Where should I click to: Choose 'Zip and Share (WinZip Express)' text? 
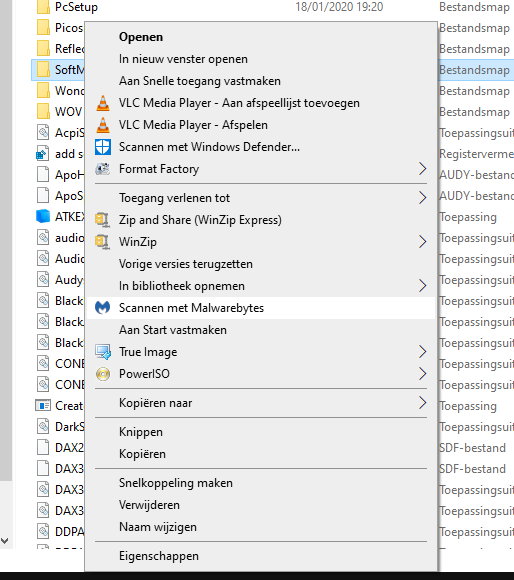(200, 220)
